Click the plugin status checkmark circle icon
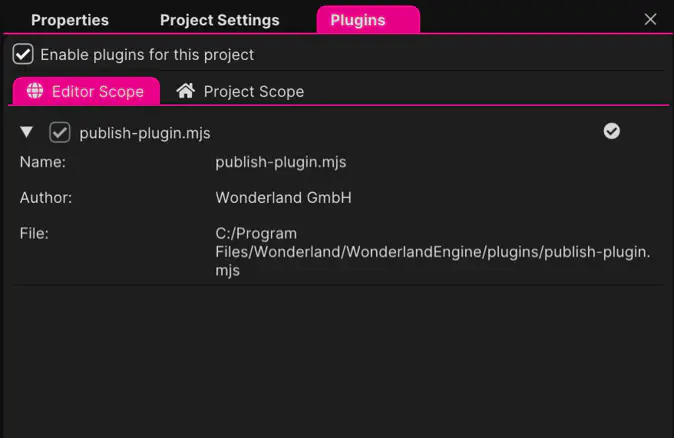674x438 pixels. tap(612, 131)
